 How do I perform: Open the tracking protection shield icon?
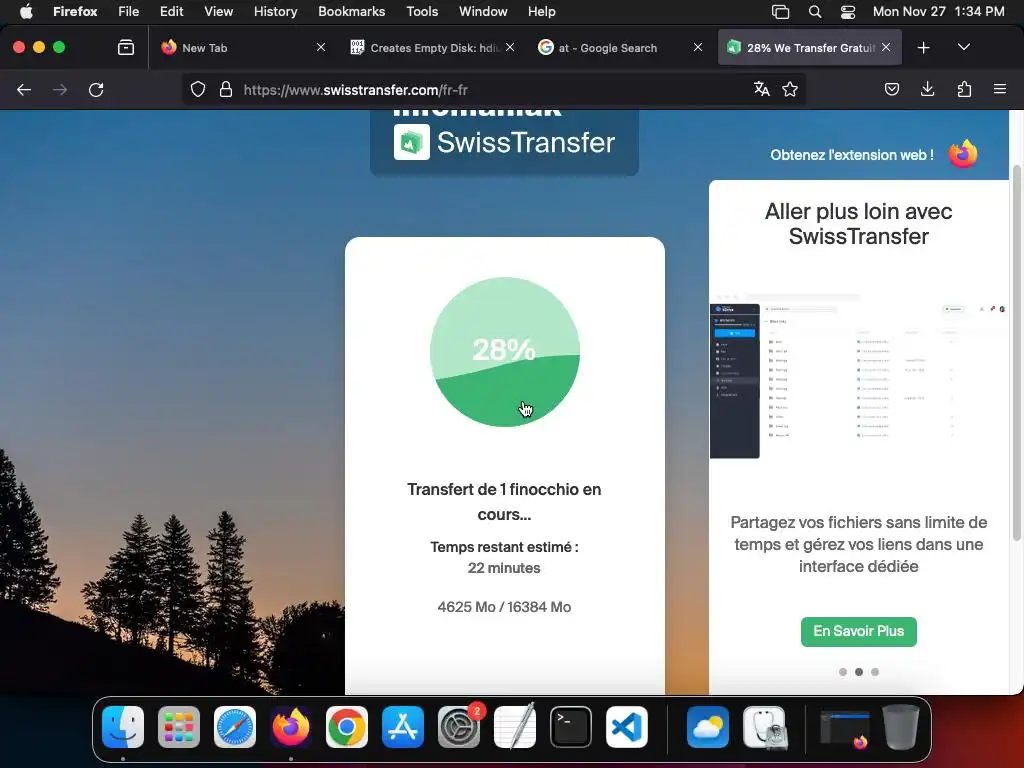pyautogui.click(x=198, y=89)
